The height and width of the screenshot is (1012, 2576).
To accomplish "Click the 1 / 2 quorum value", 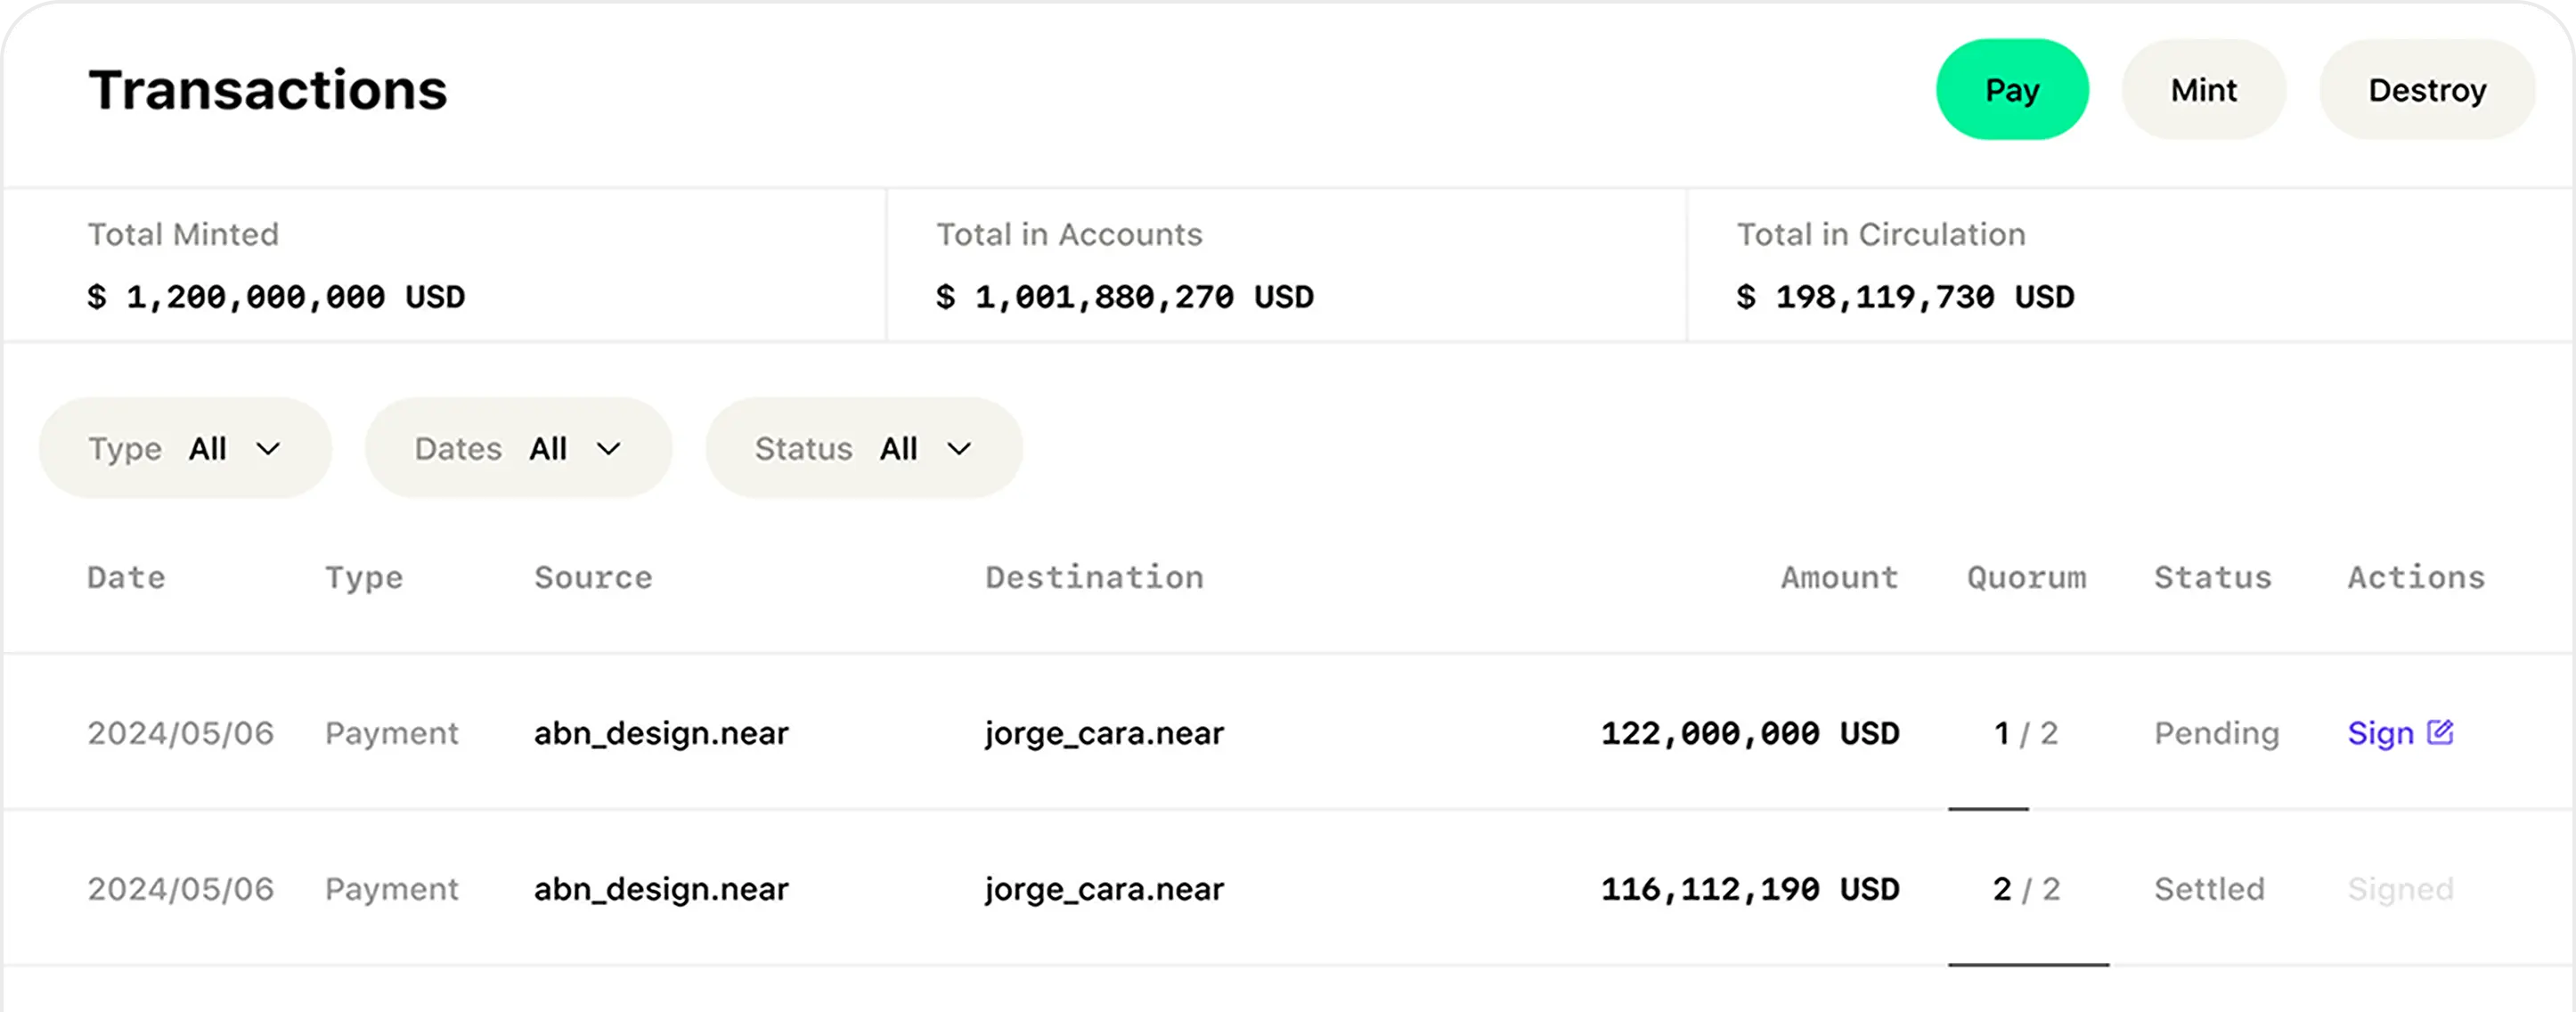I will [x=2026, y=733].
